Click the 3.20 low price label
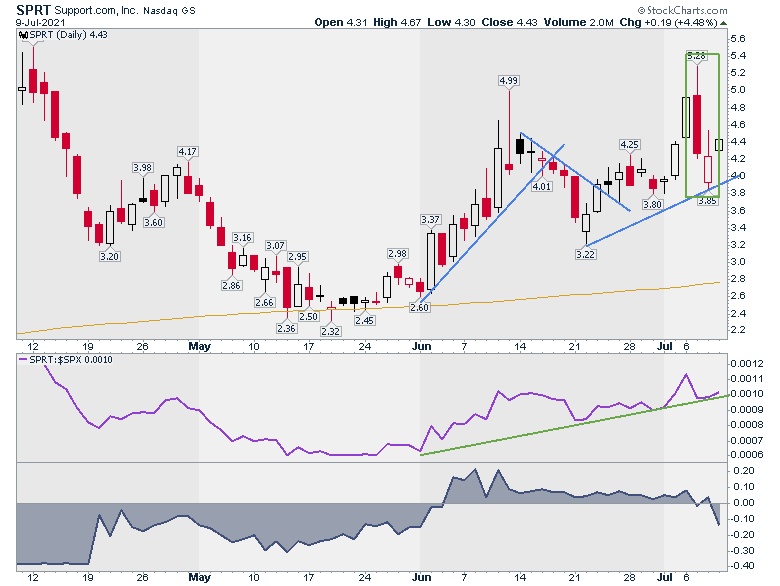 click(x=109, y=256)
